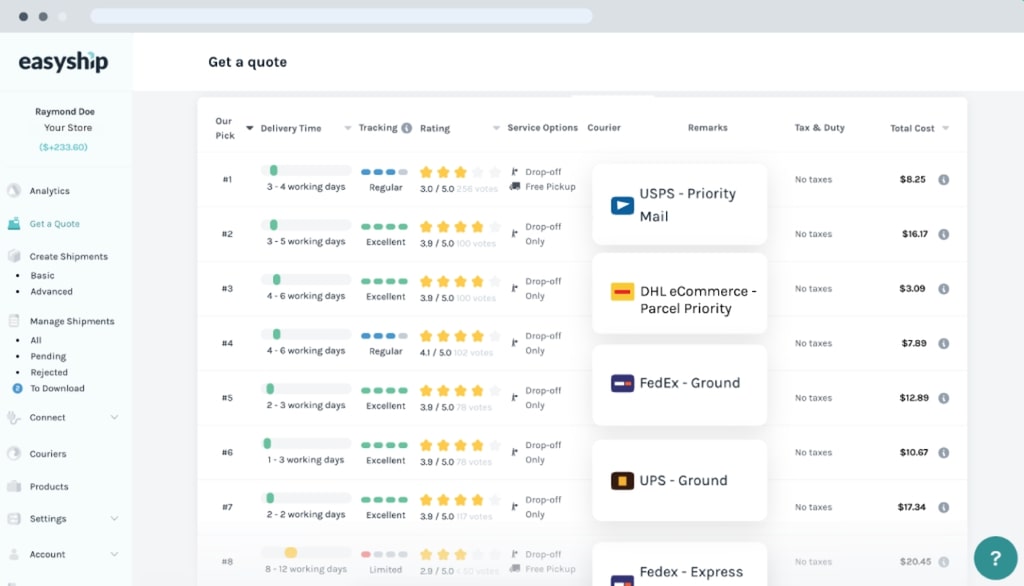Open Get a Quote menu item

pos(54,224)
